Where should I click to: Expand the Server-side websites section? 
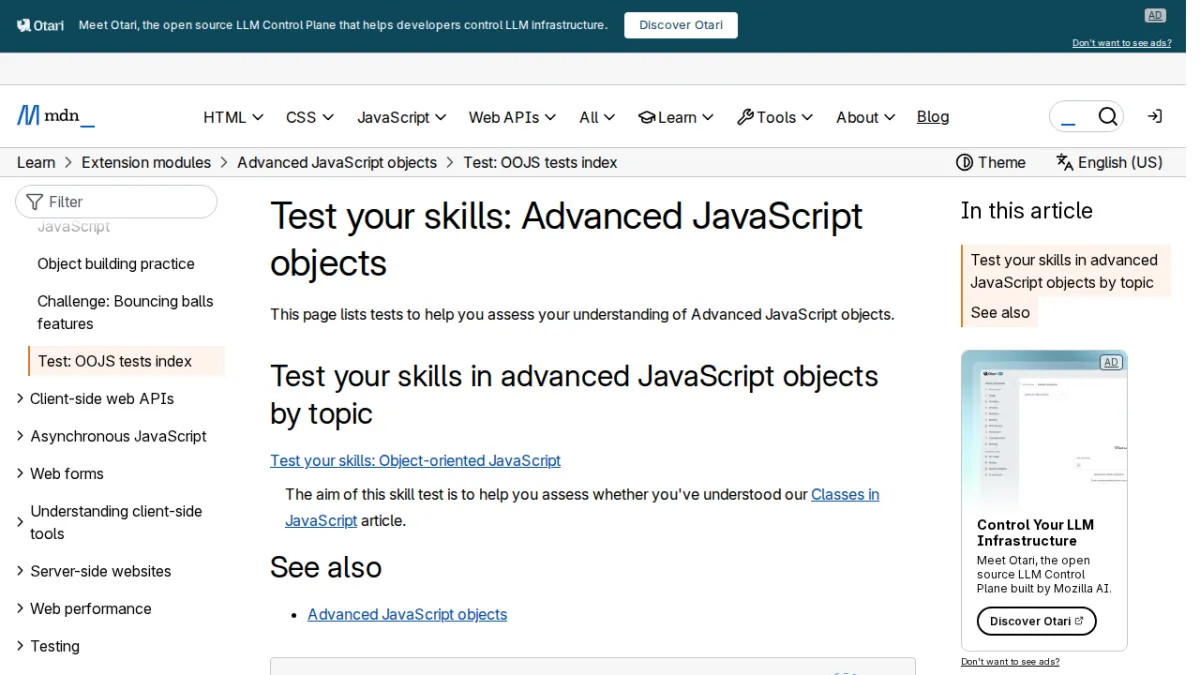click(94, 571)
